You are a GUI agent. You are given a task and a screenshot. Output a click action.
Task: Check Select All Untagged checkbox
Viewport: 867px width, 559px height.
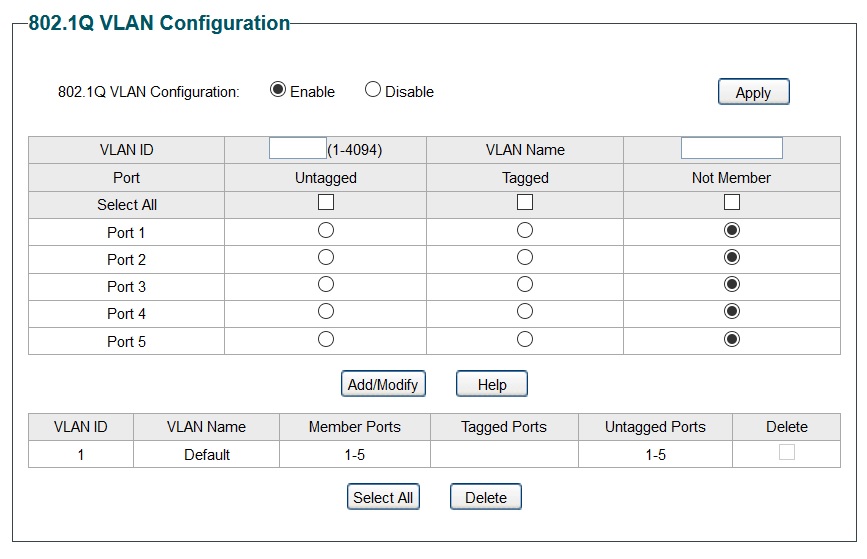tap(325, 203)
